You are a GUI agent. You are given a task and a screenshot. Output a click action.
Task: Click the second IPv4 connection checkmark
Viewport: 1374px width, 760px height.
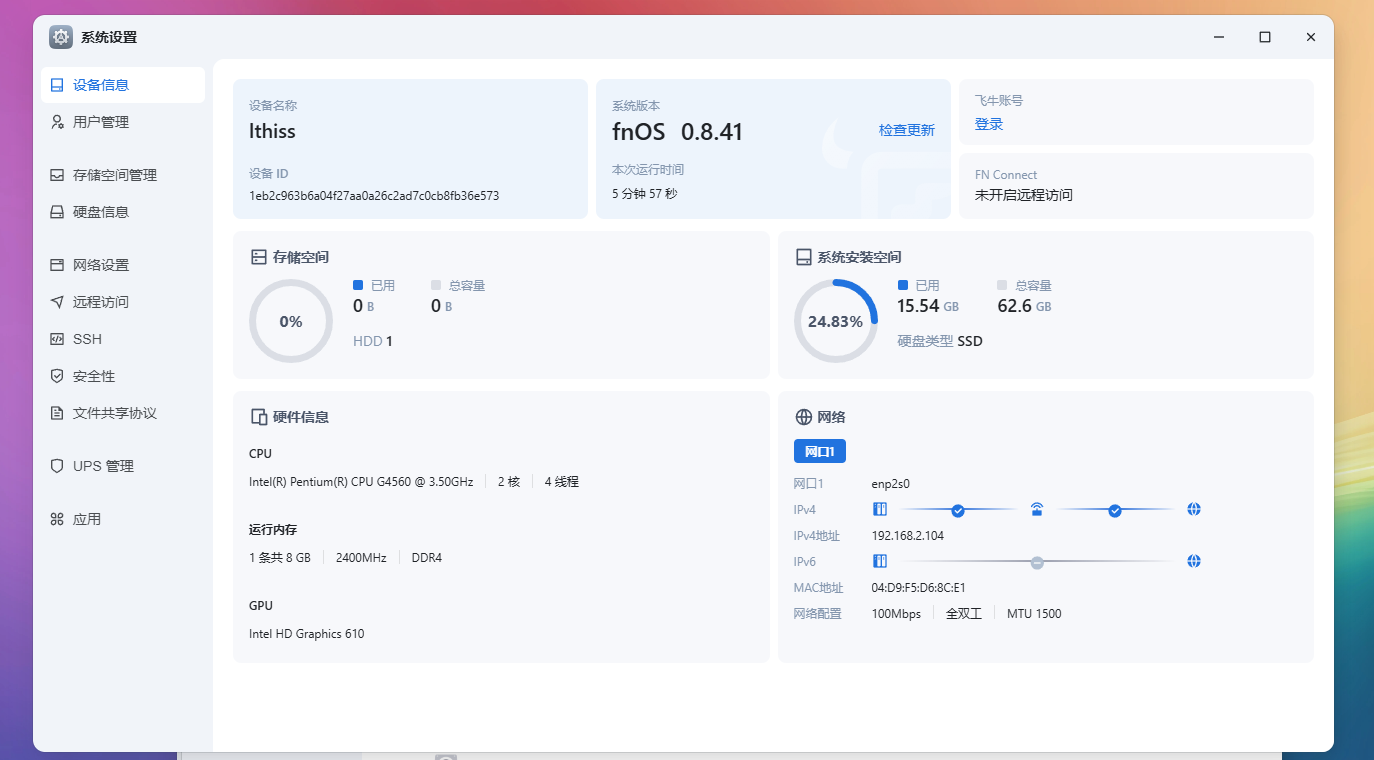1115,511
